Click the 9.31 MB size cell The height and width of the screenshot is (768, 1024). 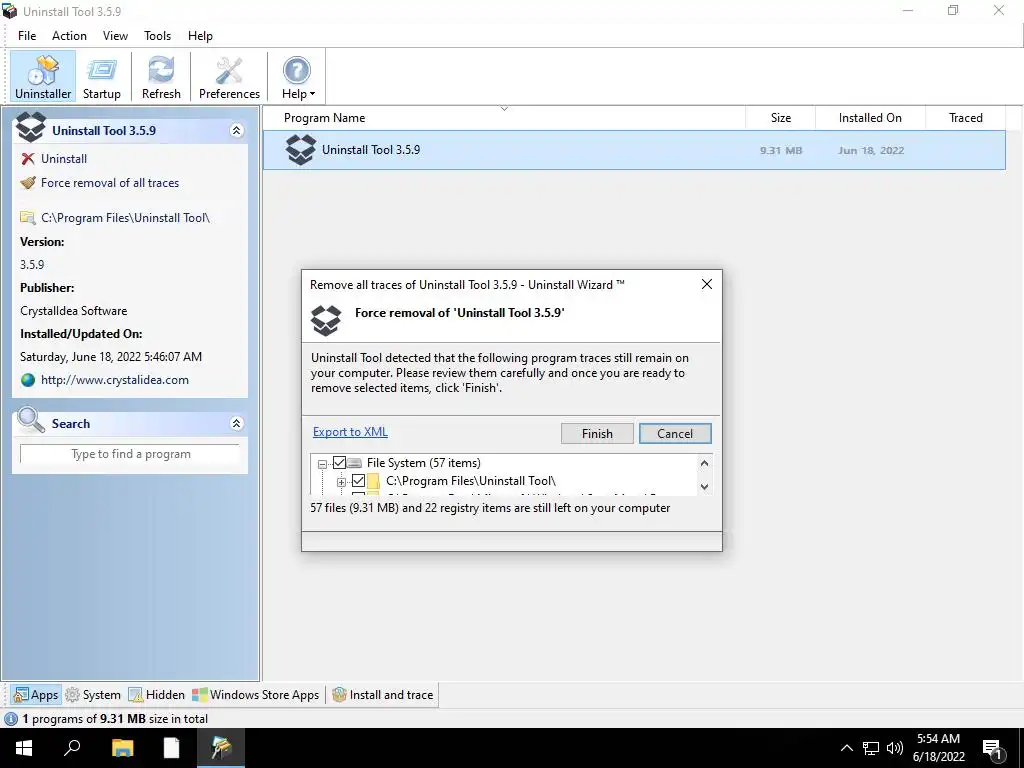(780, 151)
